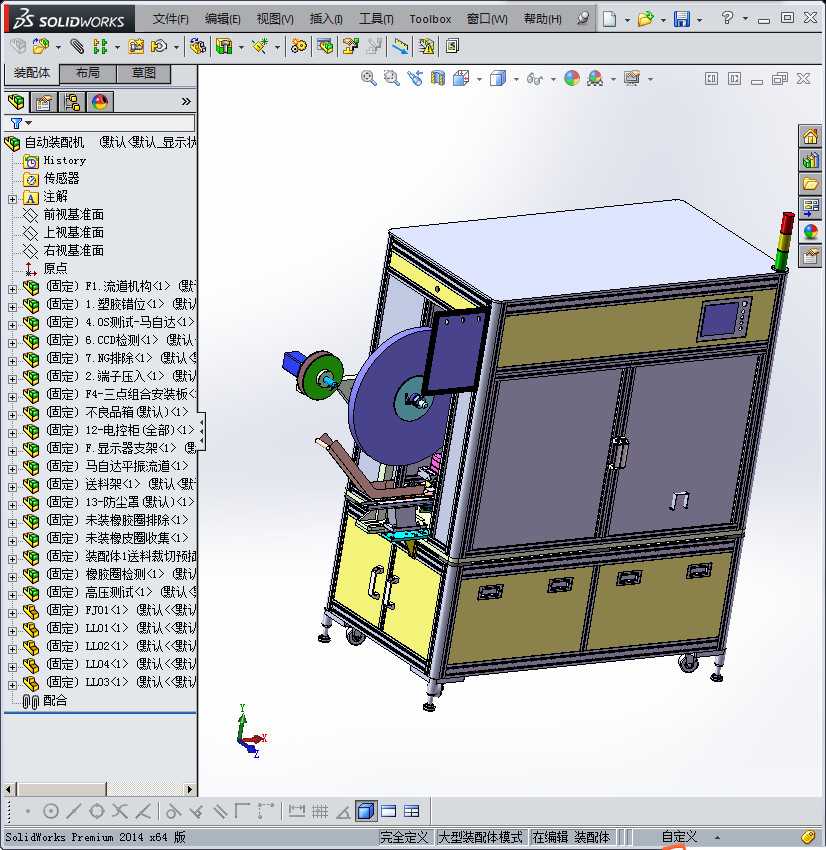Open the PropertyManager tab icon

(44, 102)
